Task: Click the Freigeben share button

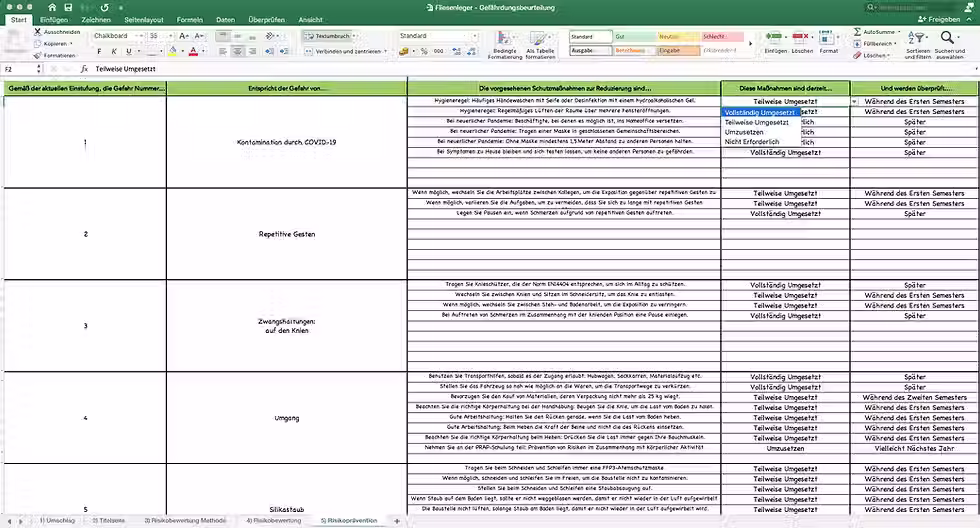Action: [x=939, y=19]
